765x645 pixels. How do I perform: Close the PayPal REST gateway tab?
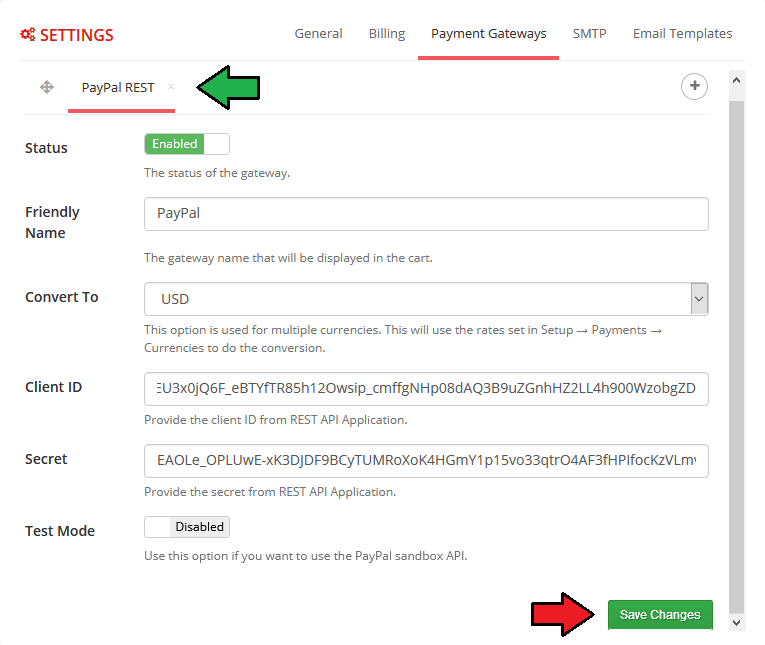click(x=171, y=86)
